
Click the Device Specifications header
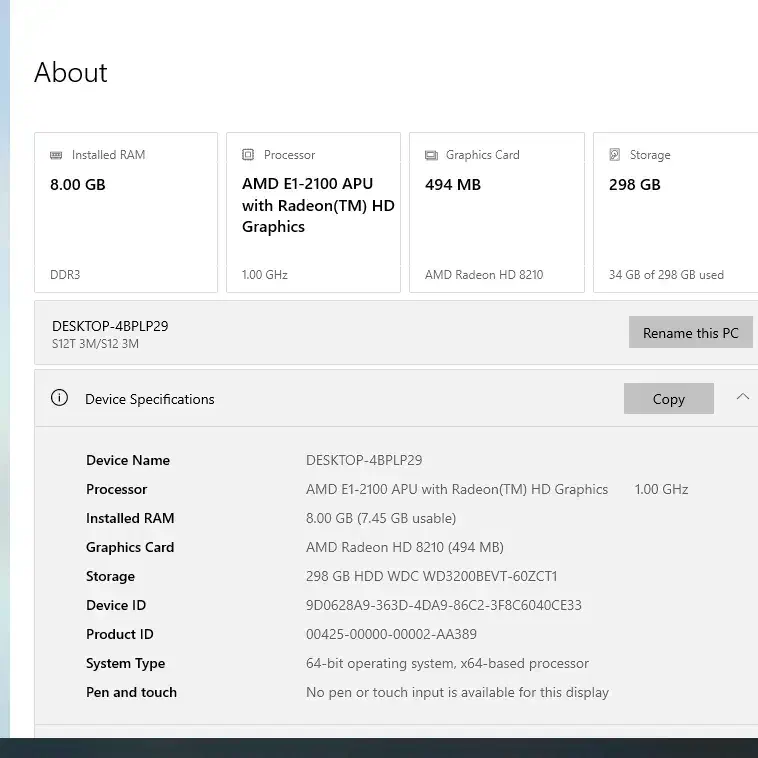coord(150,399)
